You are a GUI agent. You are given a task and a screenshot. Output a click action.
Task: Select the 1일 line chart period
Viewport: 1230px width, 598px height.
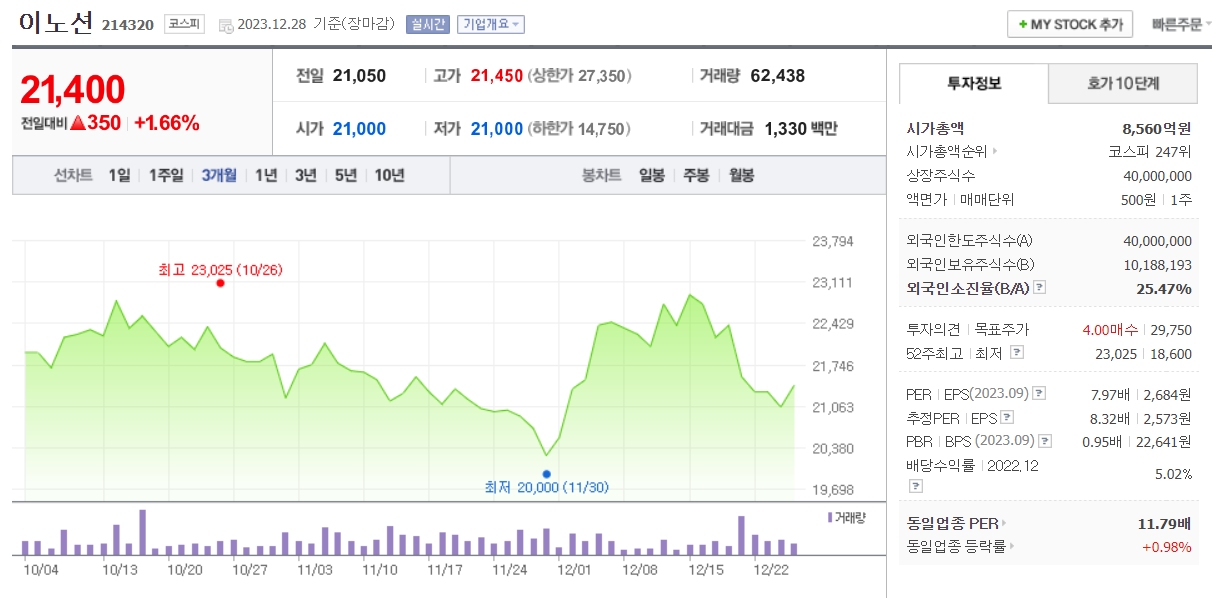[x=119, y=175]
